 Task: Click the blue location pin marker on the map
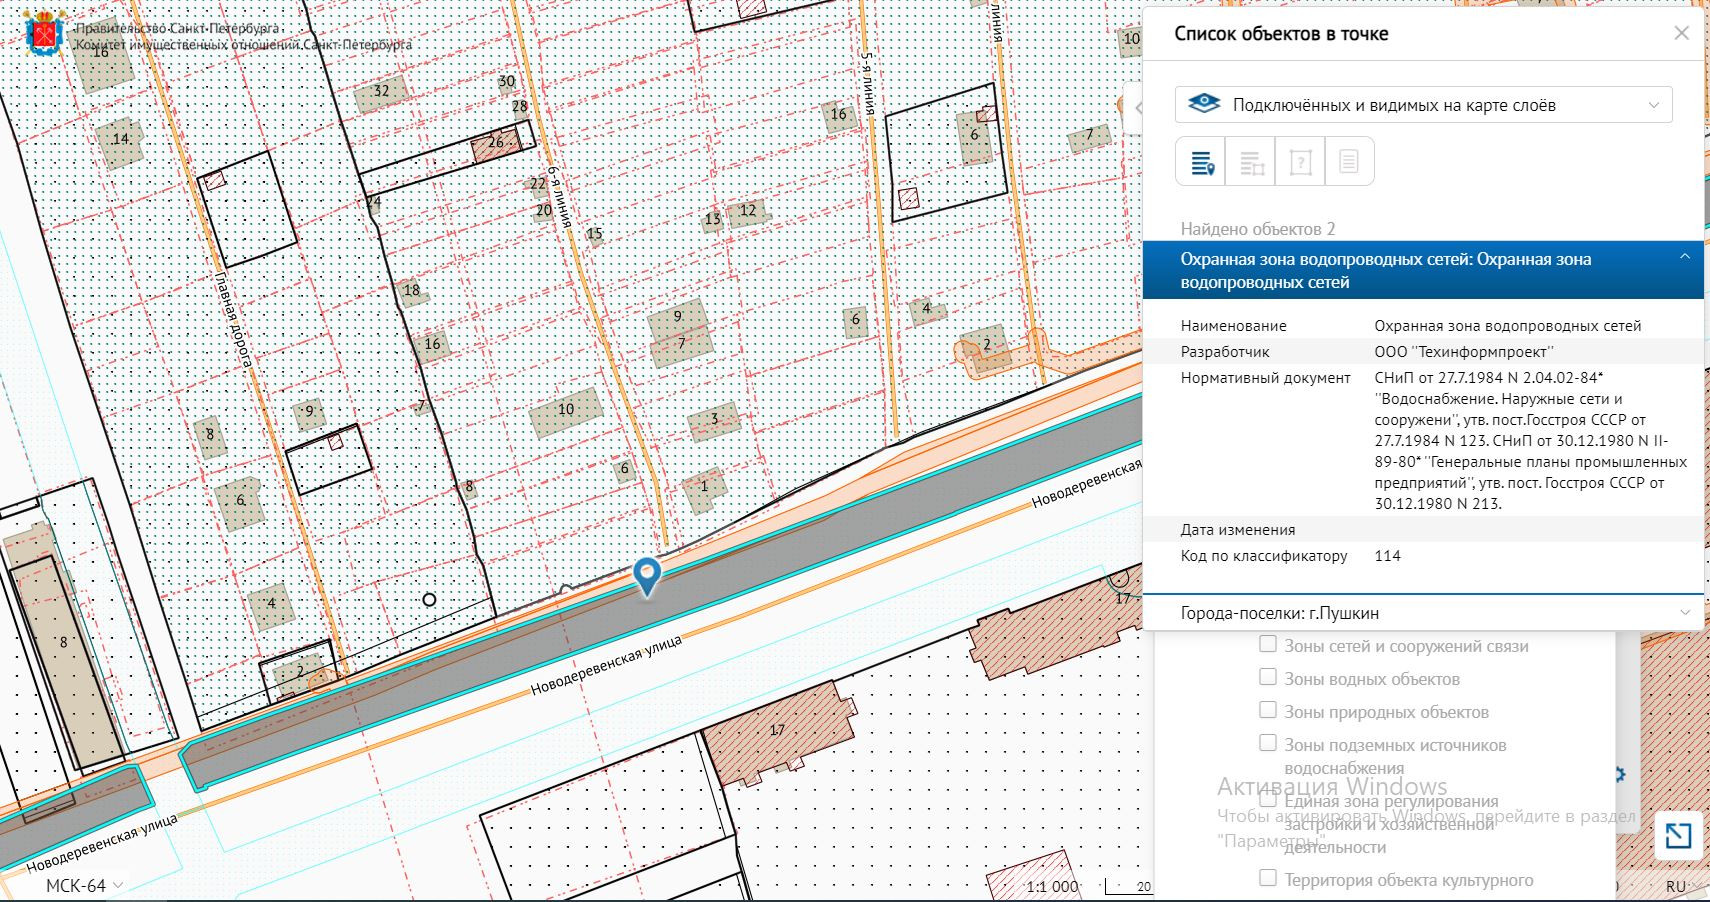647,575
